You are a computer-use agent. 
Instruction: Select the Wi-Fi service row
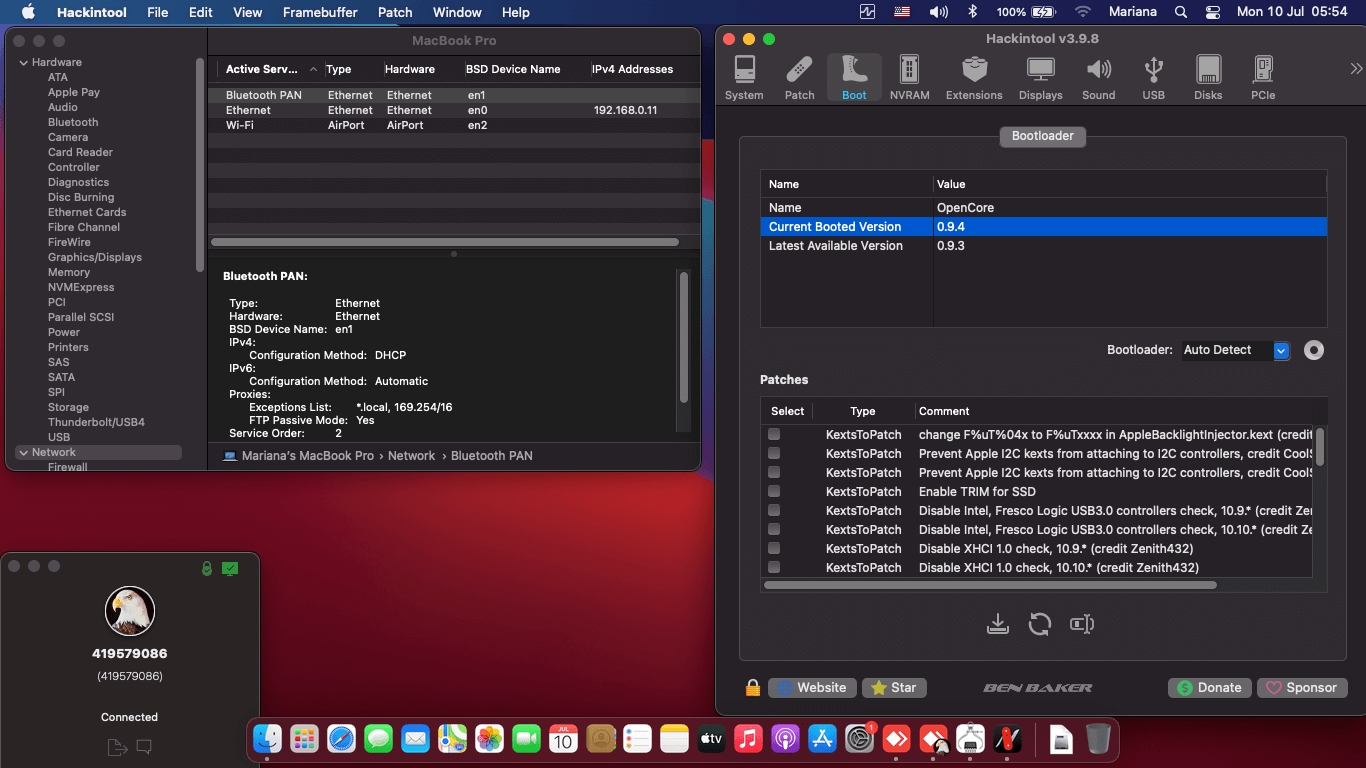click(454, 125)
